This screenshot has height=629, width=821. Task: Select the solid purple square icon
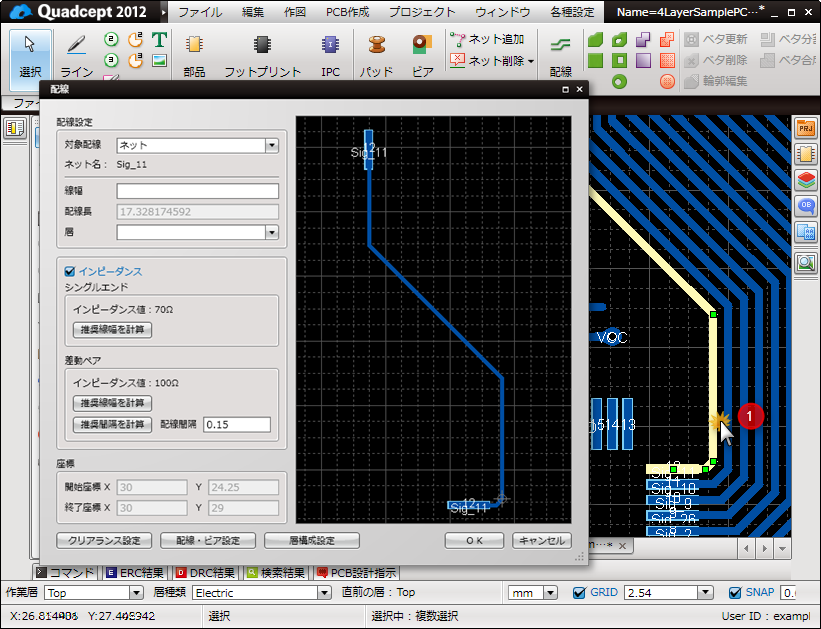[644, 61]
